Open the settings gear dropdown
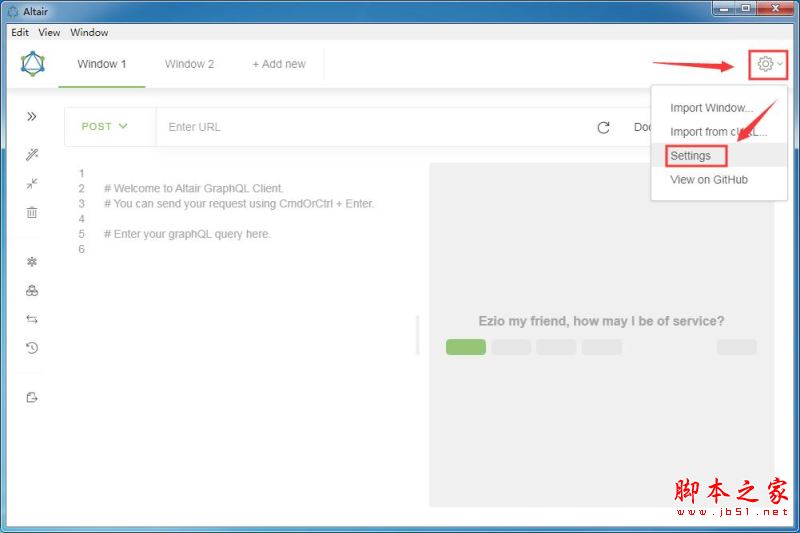The image size is (800, 533). (768, 64)
